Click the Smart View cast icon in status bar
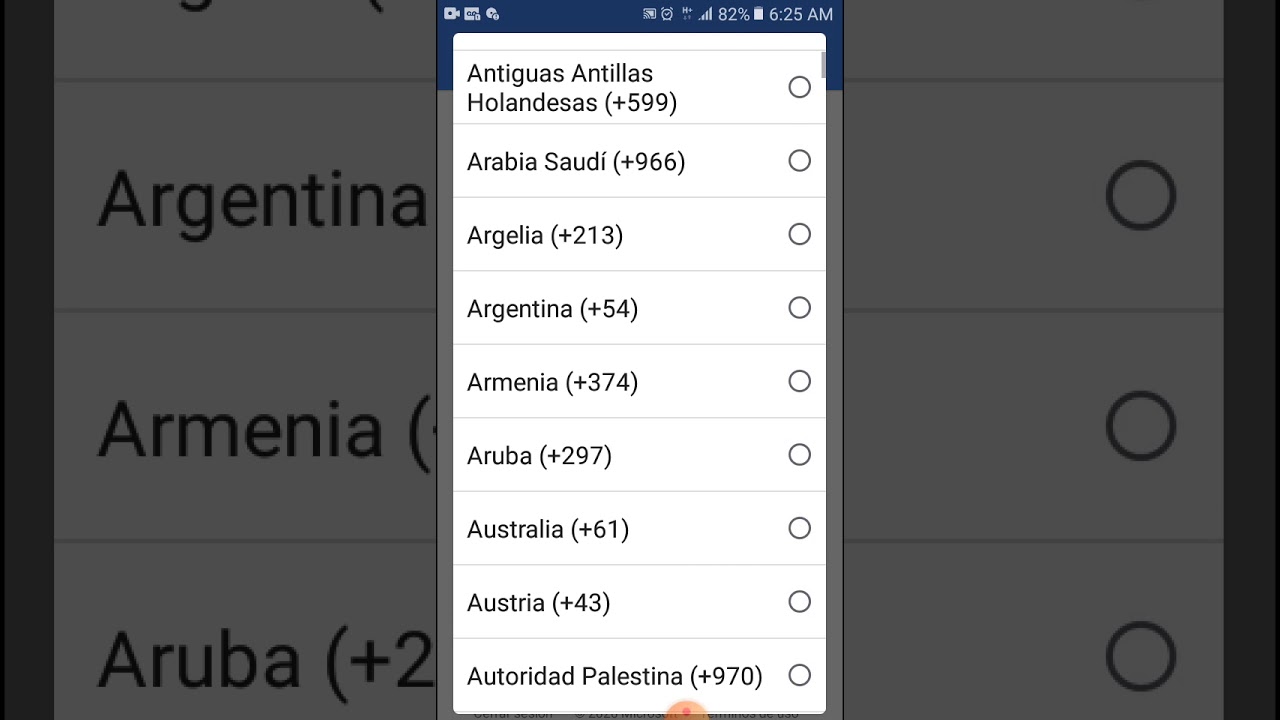1280x720 pixels. click(648, 14)
